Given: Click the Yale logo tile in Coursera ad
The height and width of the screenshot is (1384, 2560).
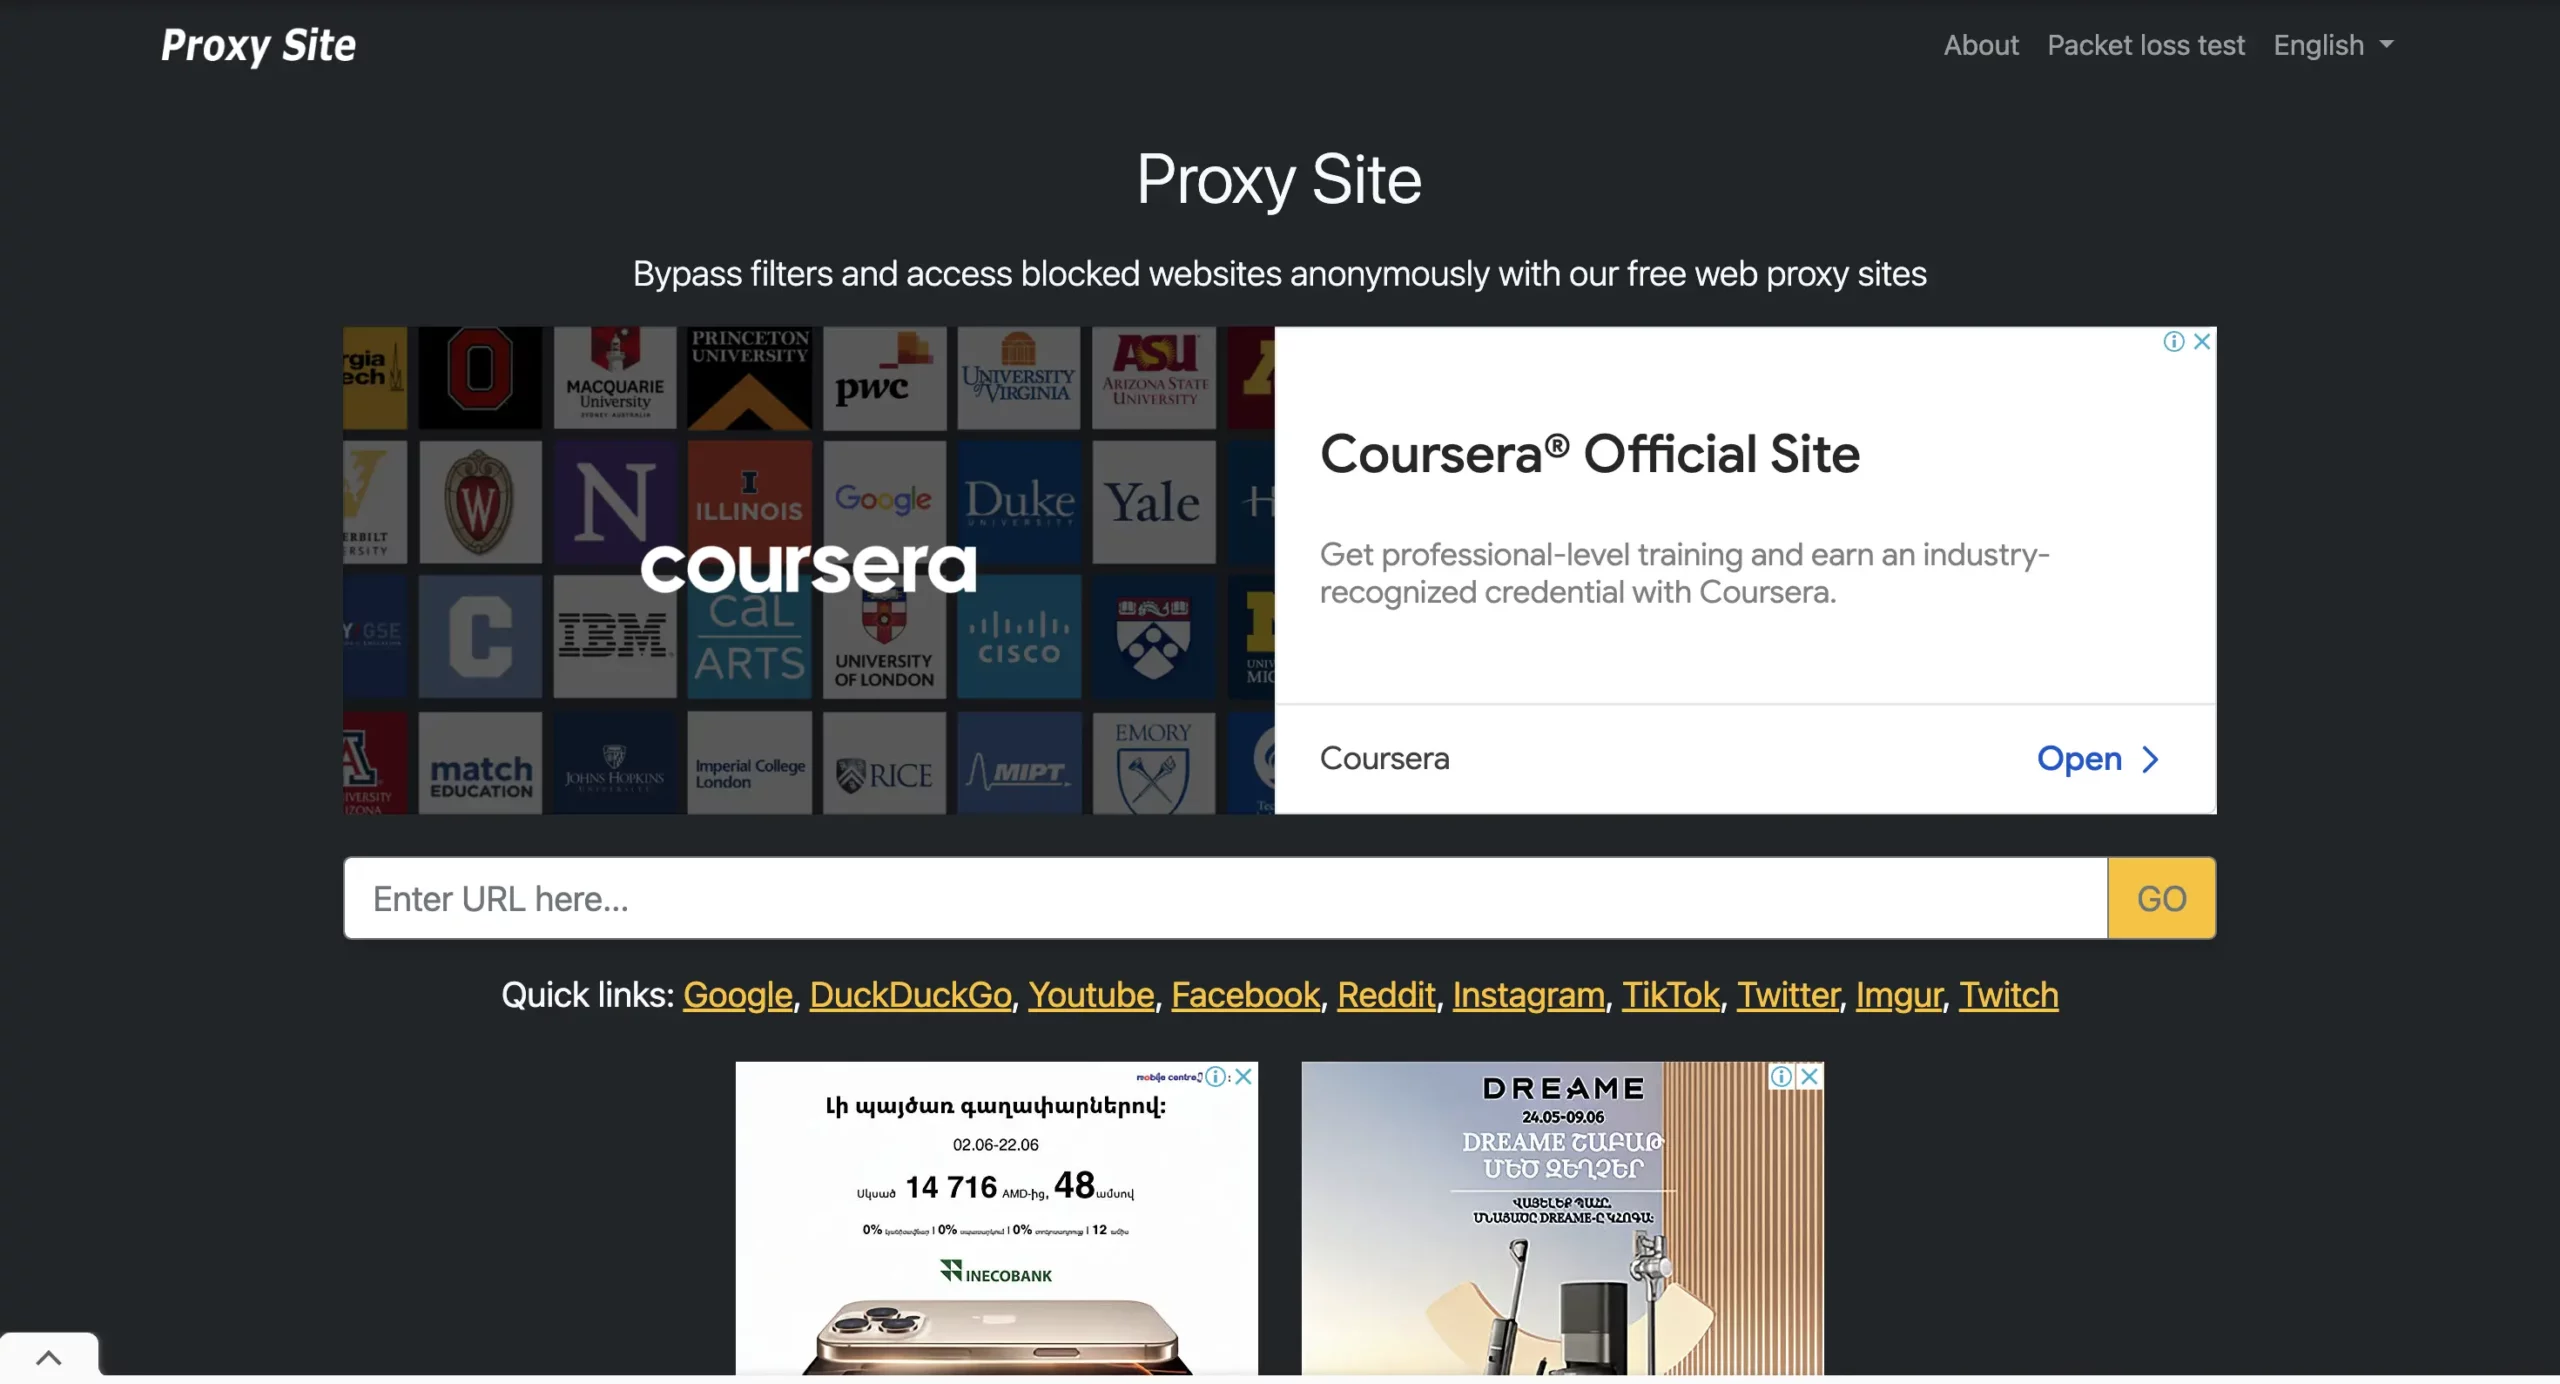Looking at the screenshot, I should point(1153,502).
